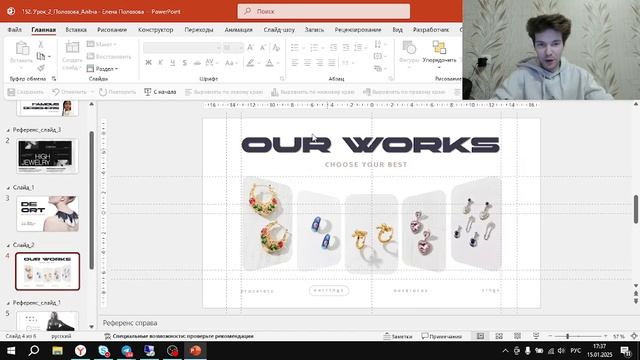The width and height of the screenshot is (640, 360).
Task: Click the Shapes (Фигуры) gallery icon
Action: point(409,48)
